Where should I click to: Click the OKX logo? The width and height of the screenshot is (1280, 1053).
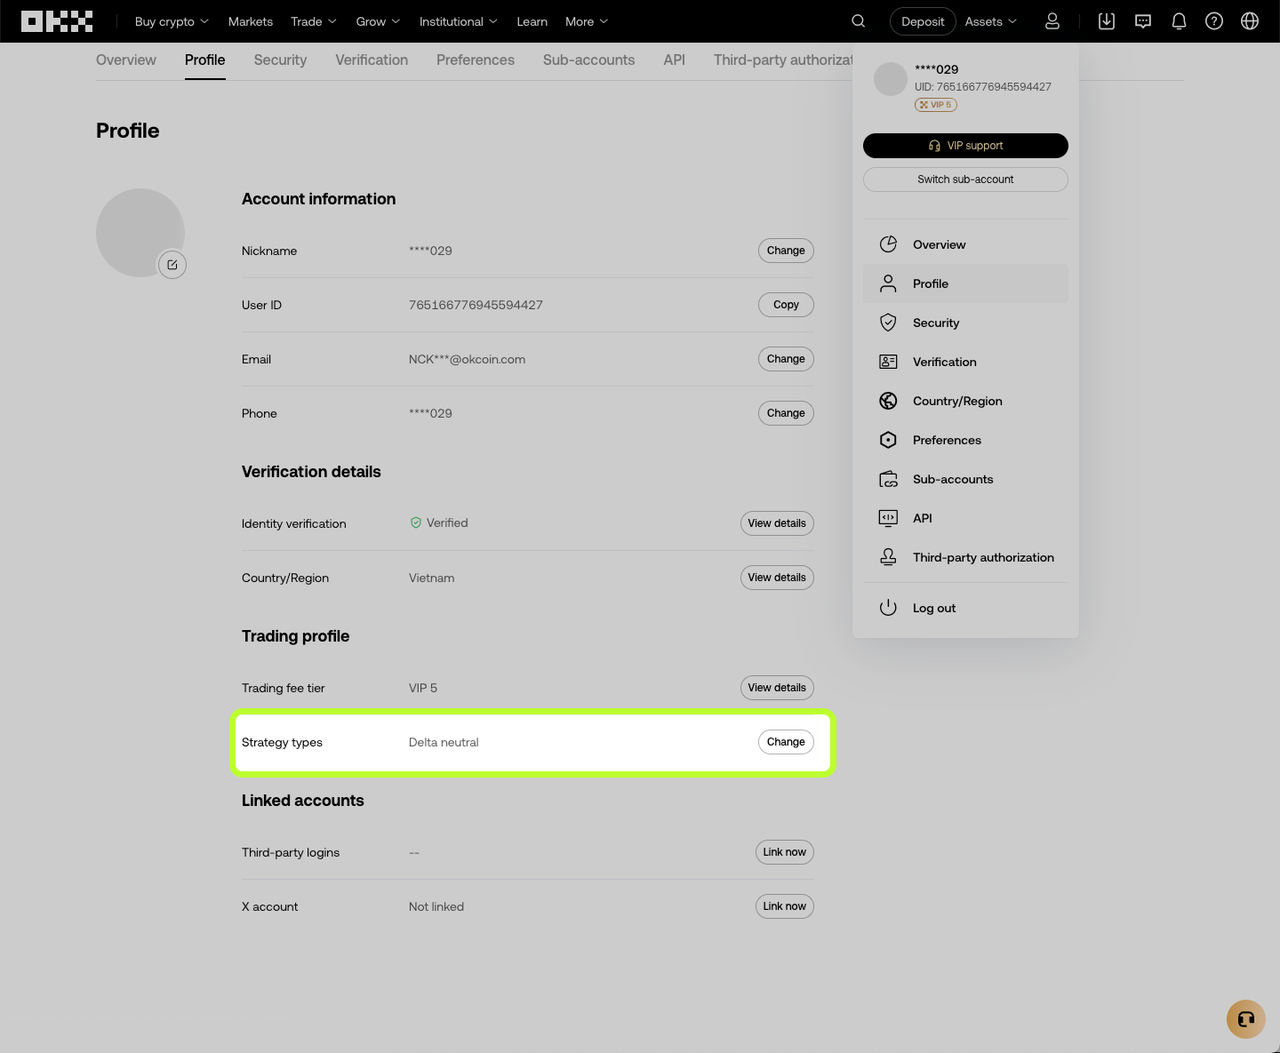pyautogui.click(x=56, y=20)
